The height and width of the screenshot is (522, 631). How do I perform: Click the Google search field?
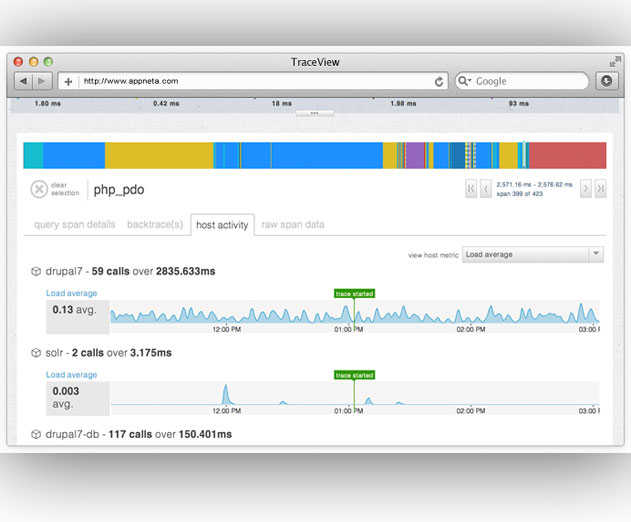tap(522, 81)
